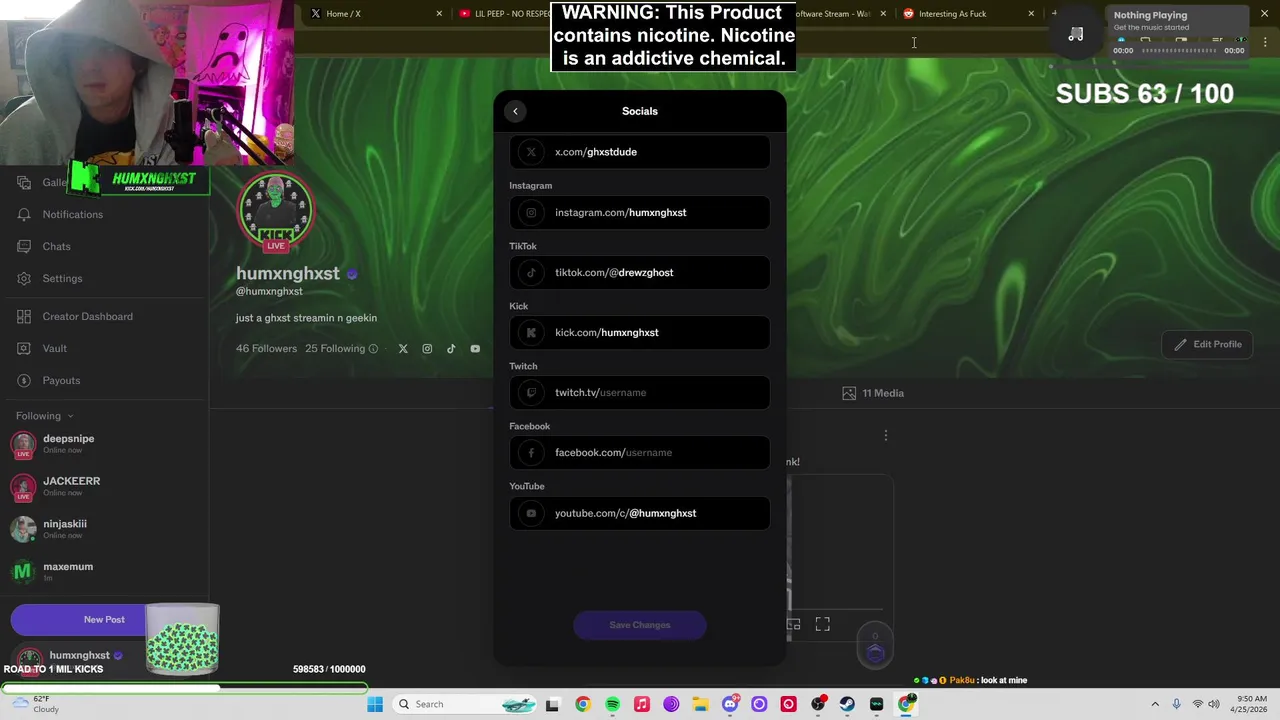1280x720 pixels.
Task: Open Discord from the taskbar
Action: 730,704
